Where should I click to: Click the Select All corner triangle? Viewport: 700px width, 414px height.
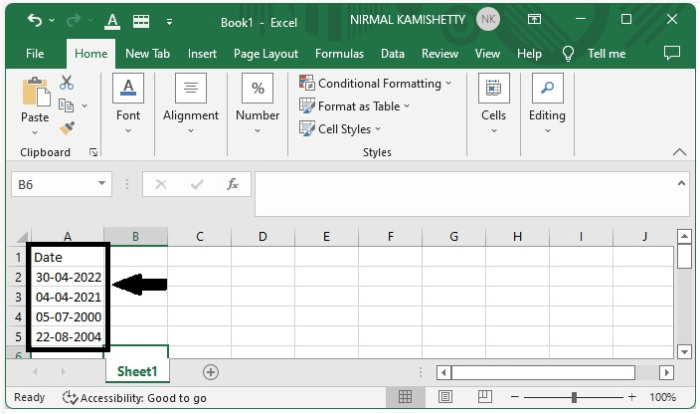point(21,237)
